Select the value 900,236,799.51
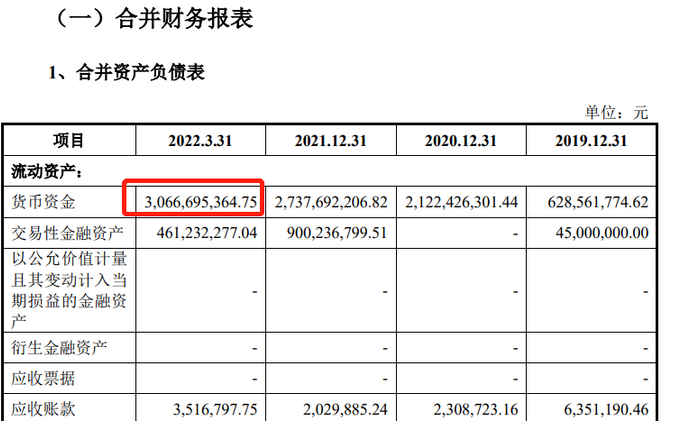The width and height of the screenshot is (700, 421). coord(337,233)
